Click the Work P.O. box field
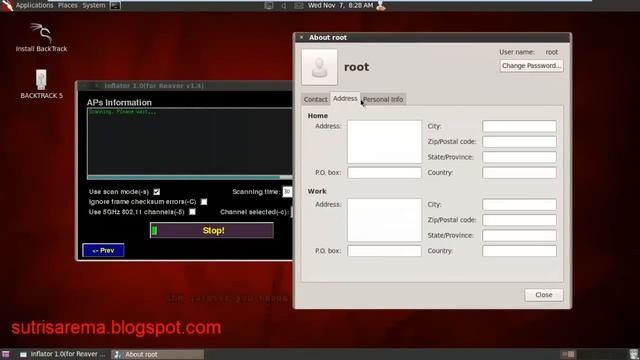 tap(384, 251)
